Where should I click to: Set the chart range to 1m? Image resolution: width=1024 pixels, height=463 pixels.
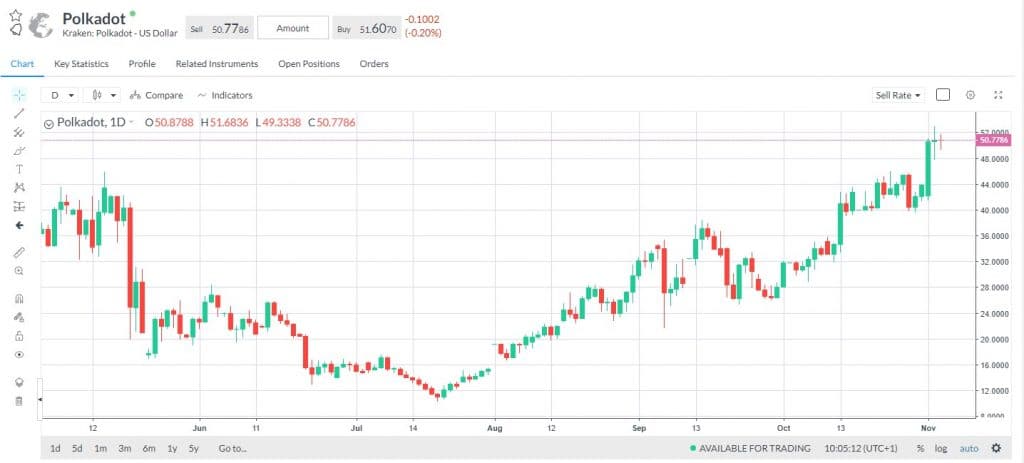(101, 449)
